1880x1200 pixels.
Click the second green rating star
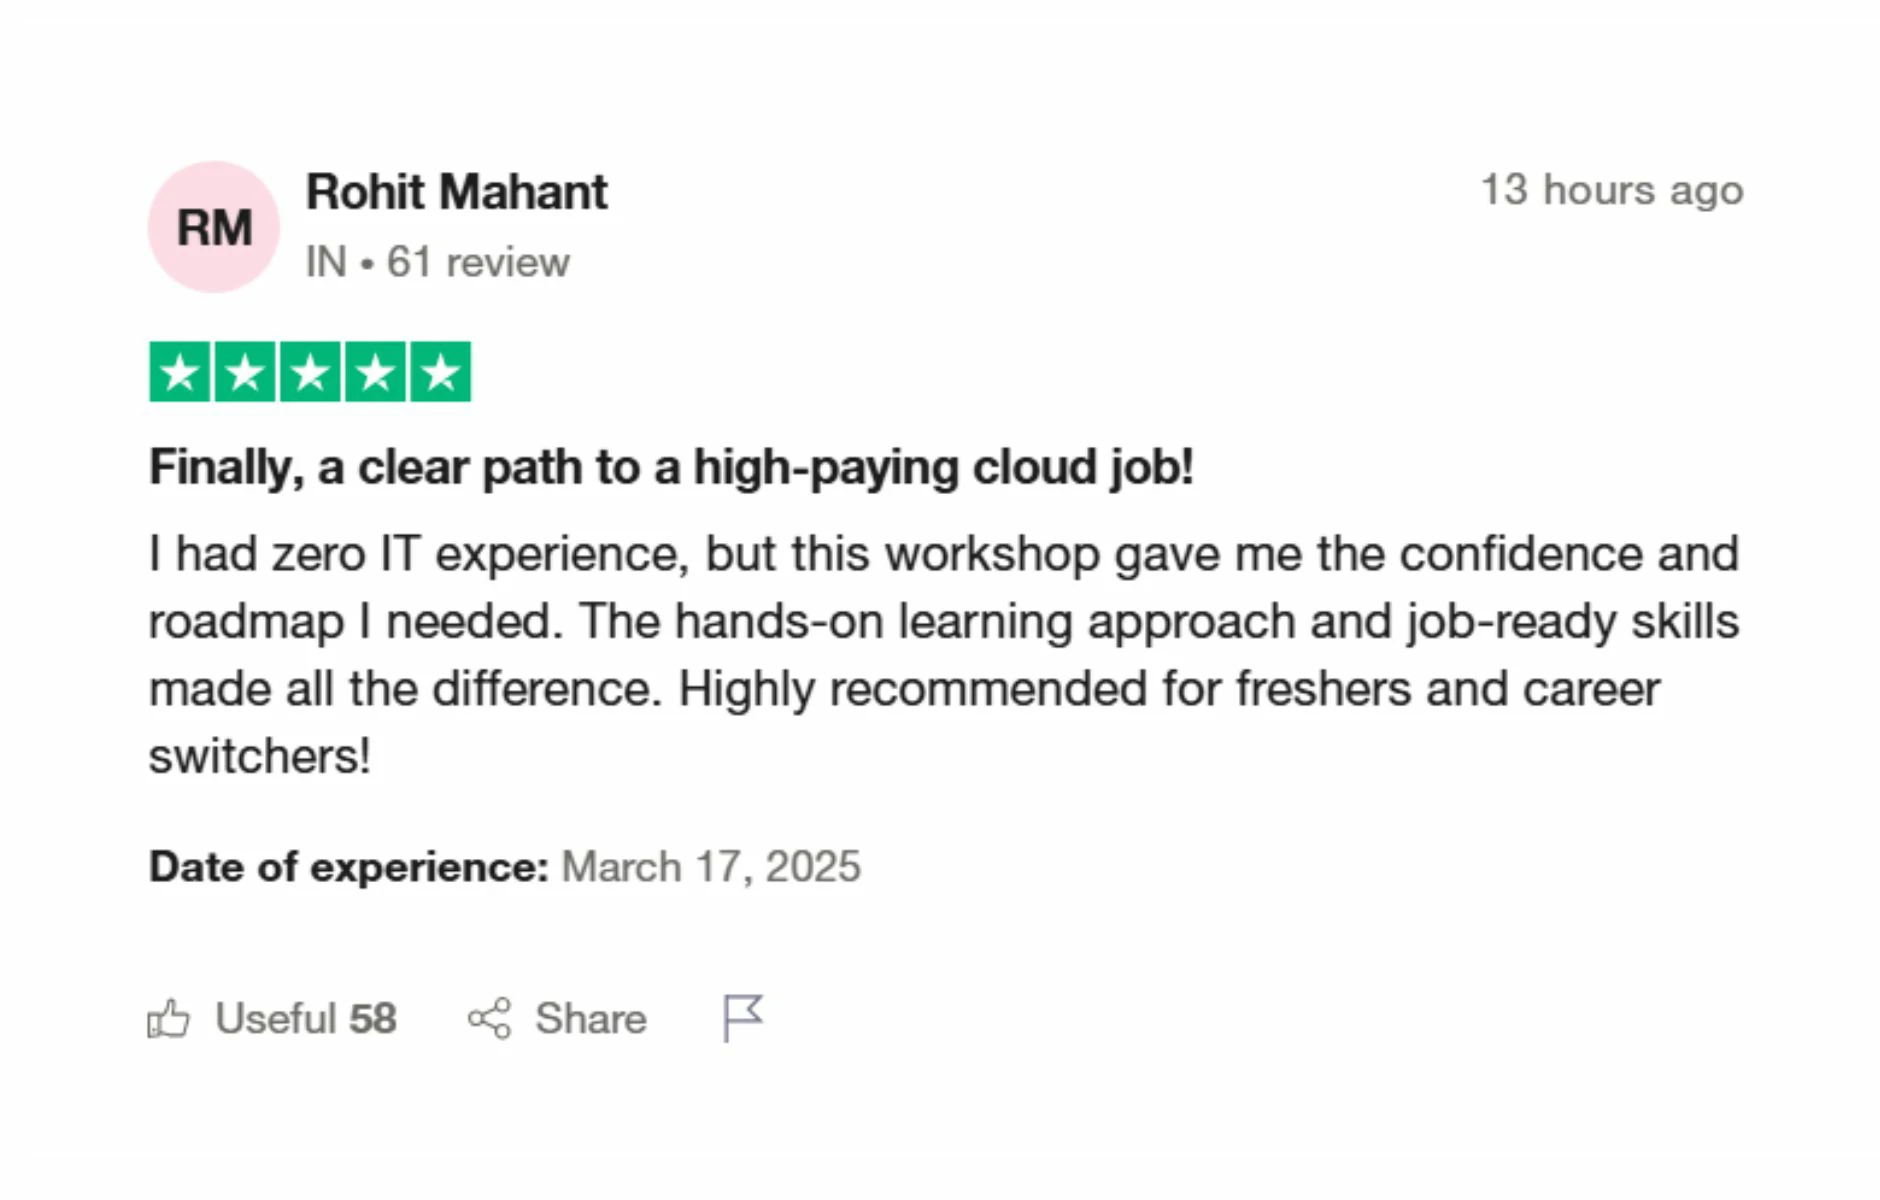coord(245,372)
